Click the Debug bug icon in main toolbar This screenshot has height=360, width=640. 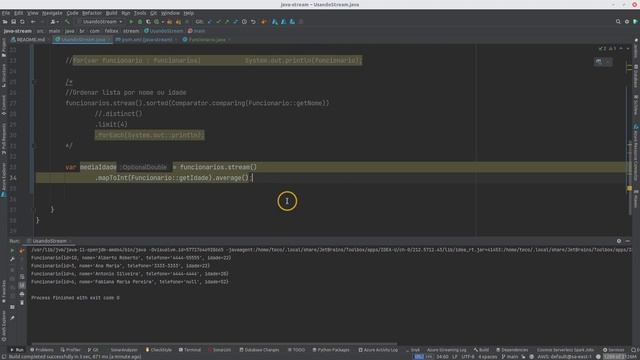[140, 22]
